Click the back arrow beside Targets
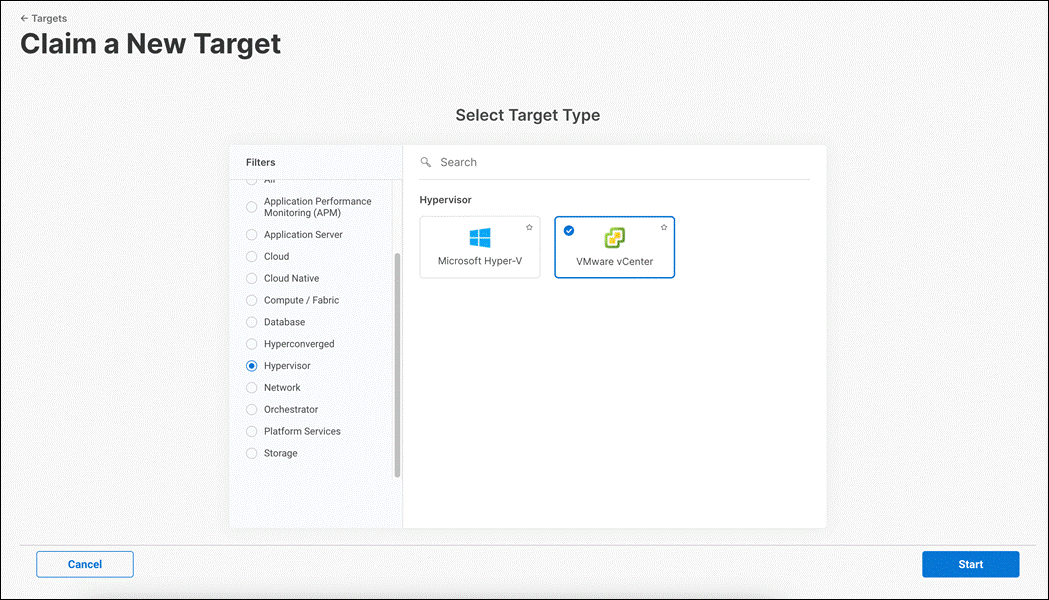 point(22,18)
